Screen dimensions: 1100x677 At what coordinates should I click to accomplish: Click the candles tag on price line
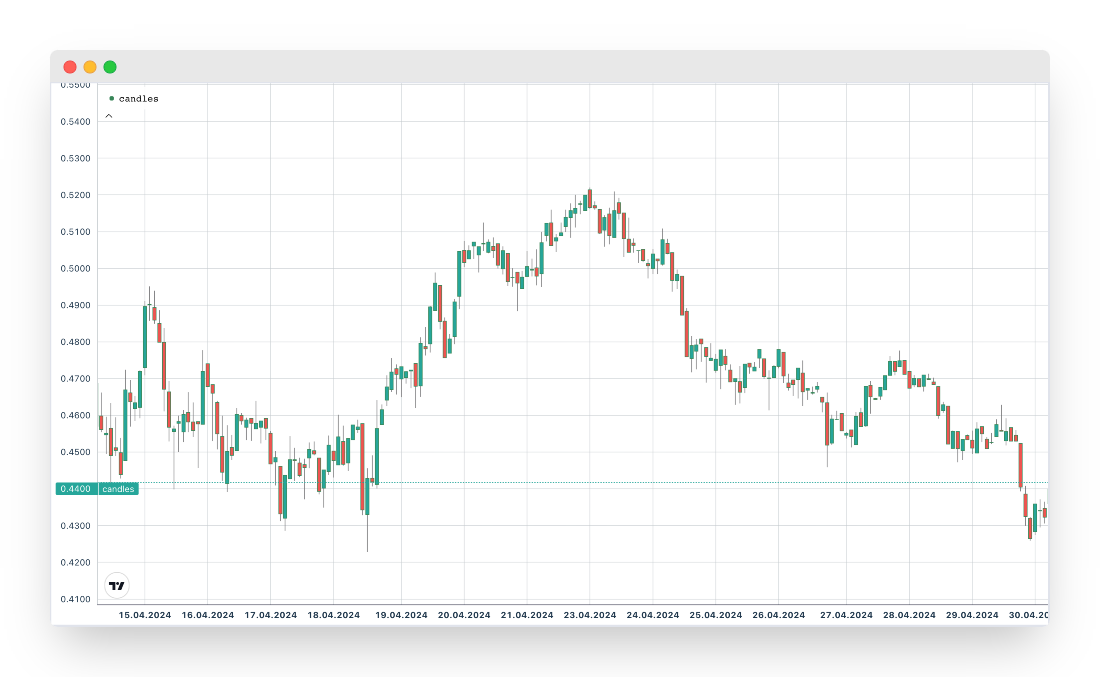[118, 489]
